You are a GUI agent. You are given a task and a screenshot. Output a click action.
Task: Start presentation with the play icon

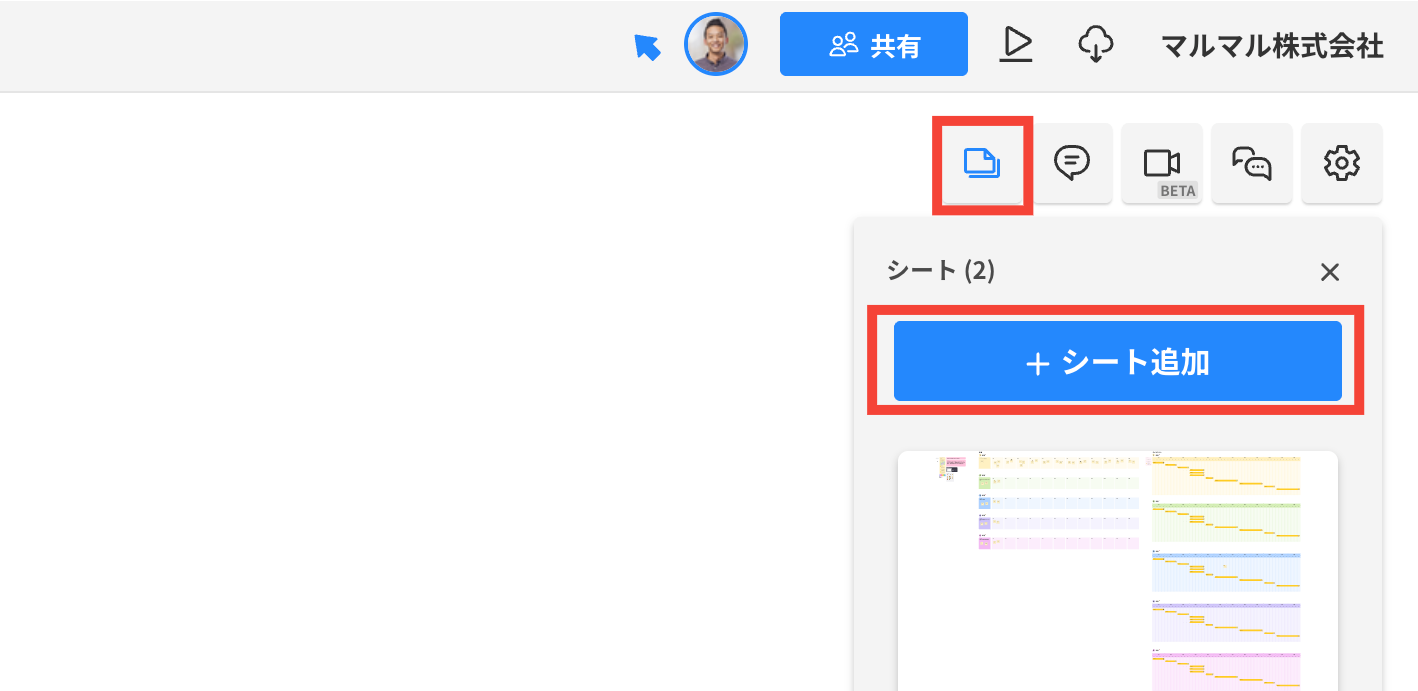[x=1016, y=44]
